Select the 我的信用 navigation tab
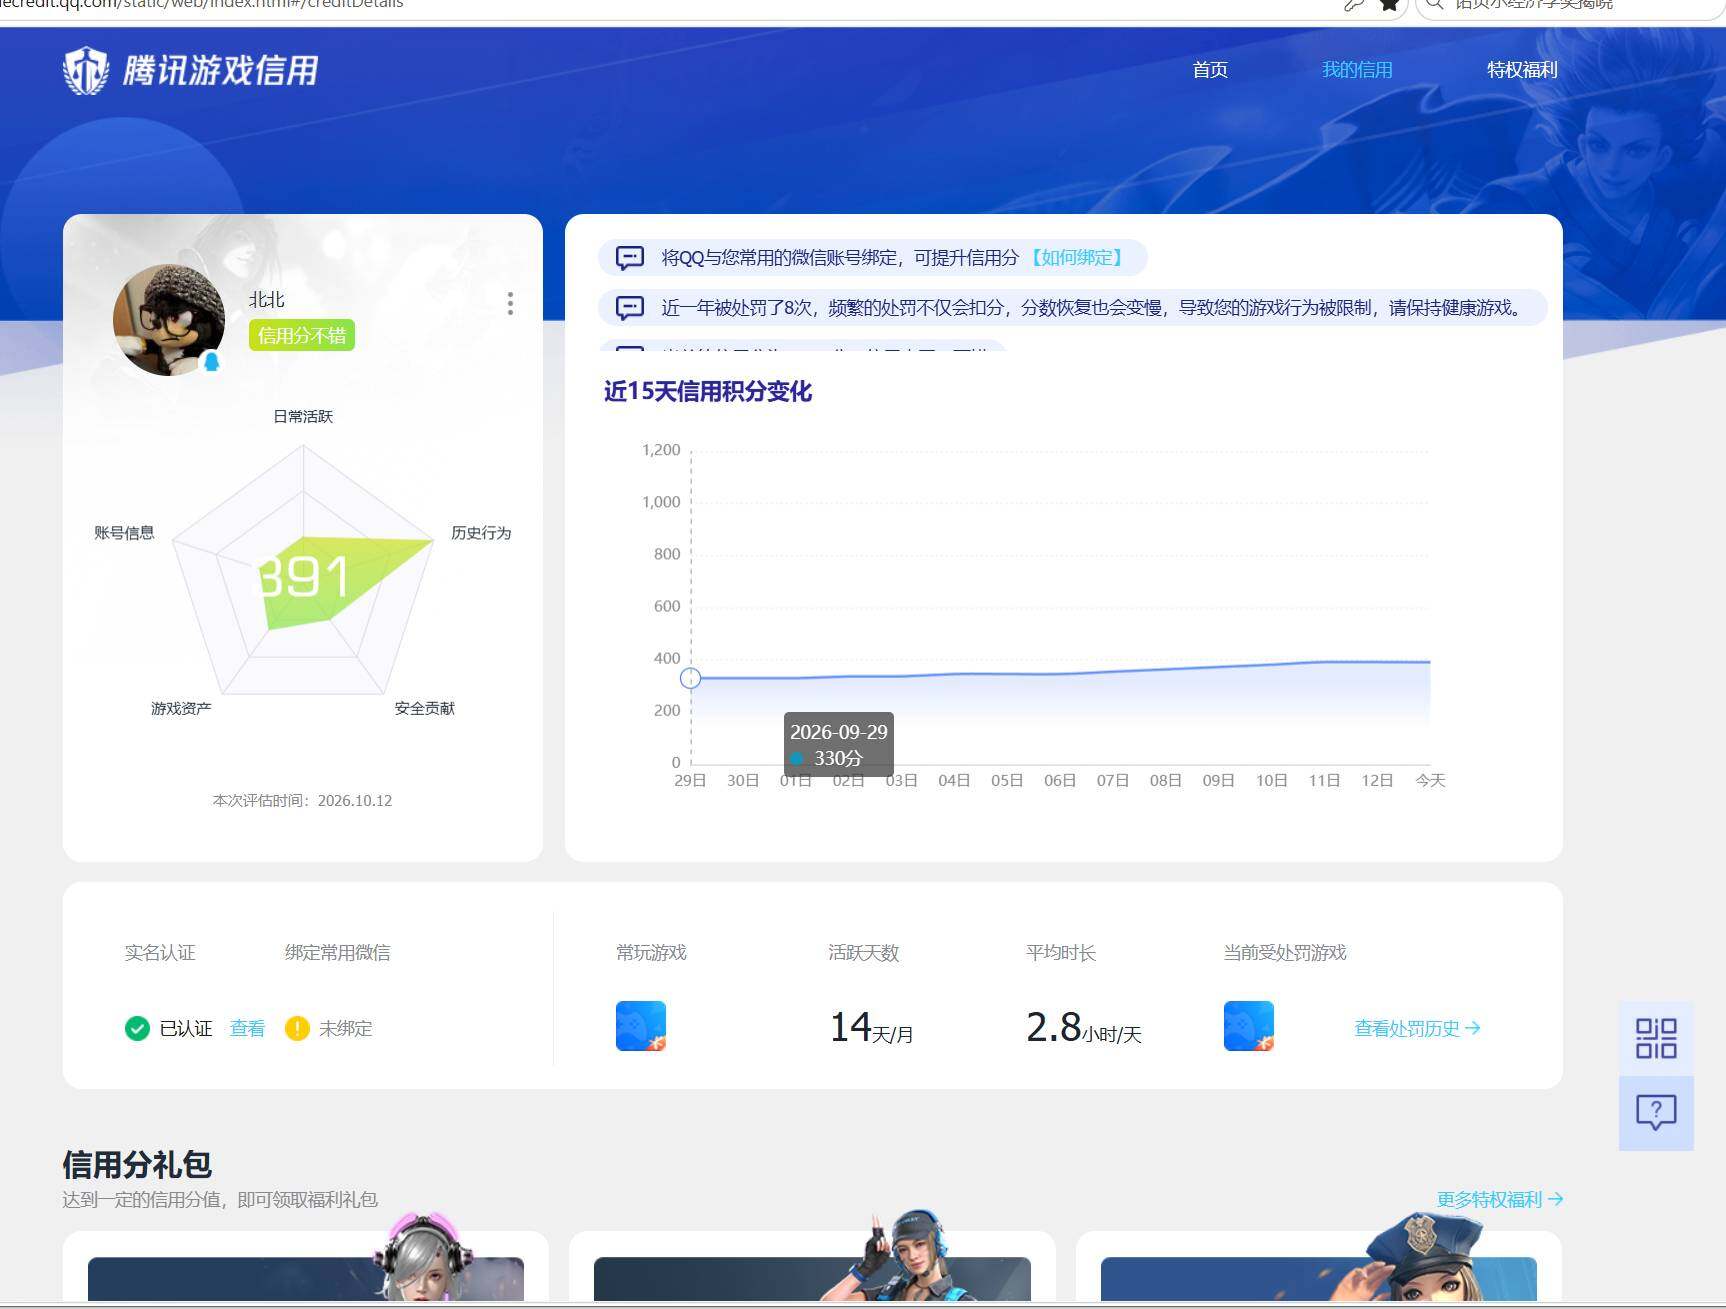The image size is (1726, 1309). click(x=1357, y=70)
